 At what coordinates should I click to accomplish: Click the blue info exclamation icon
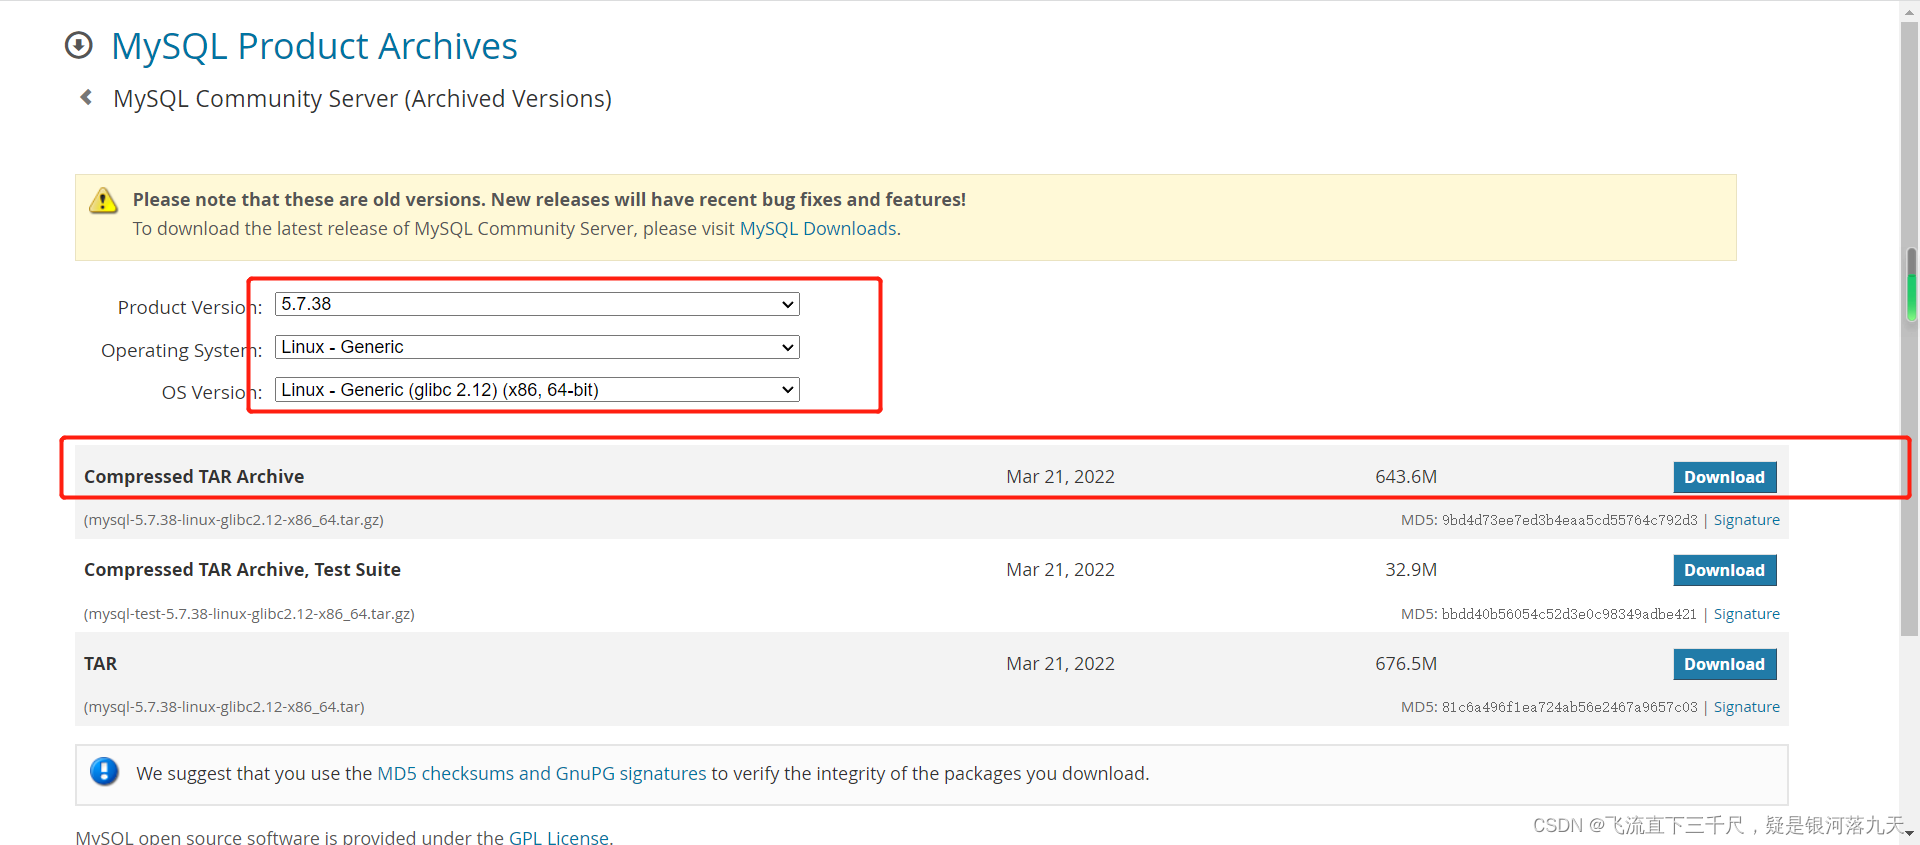tap(104, 771)
